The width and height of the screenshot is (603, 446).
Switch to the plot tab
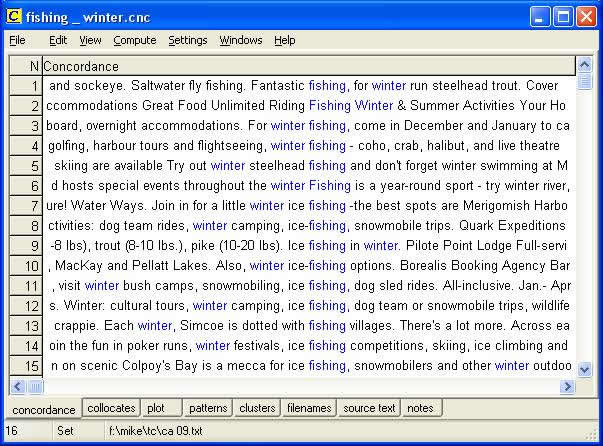156,408
